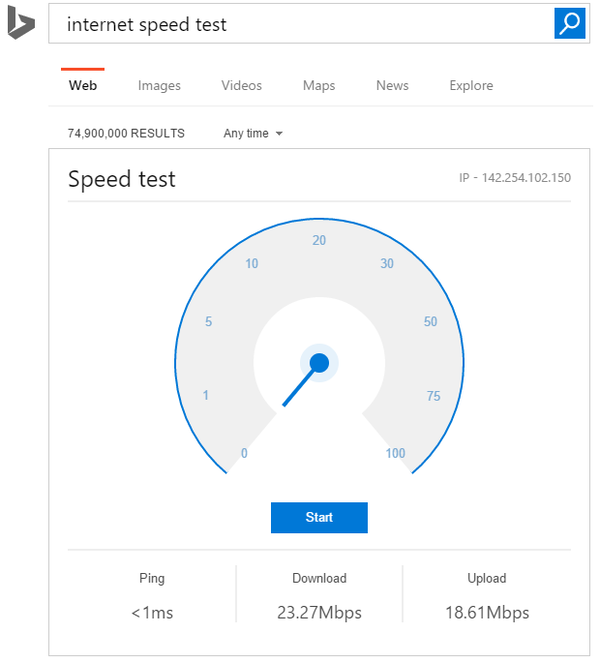Expand the Any time filter dropdown
The height and width of the screenshot is (663, 600).
pos(253,133)
